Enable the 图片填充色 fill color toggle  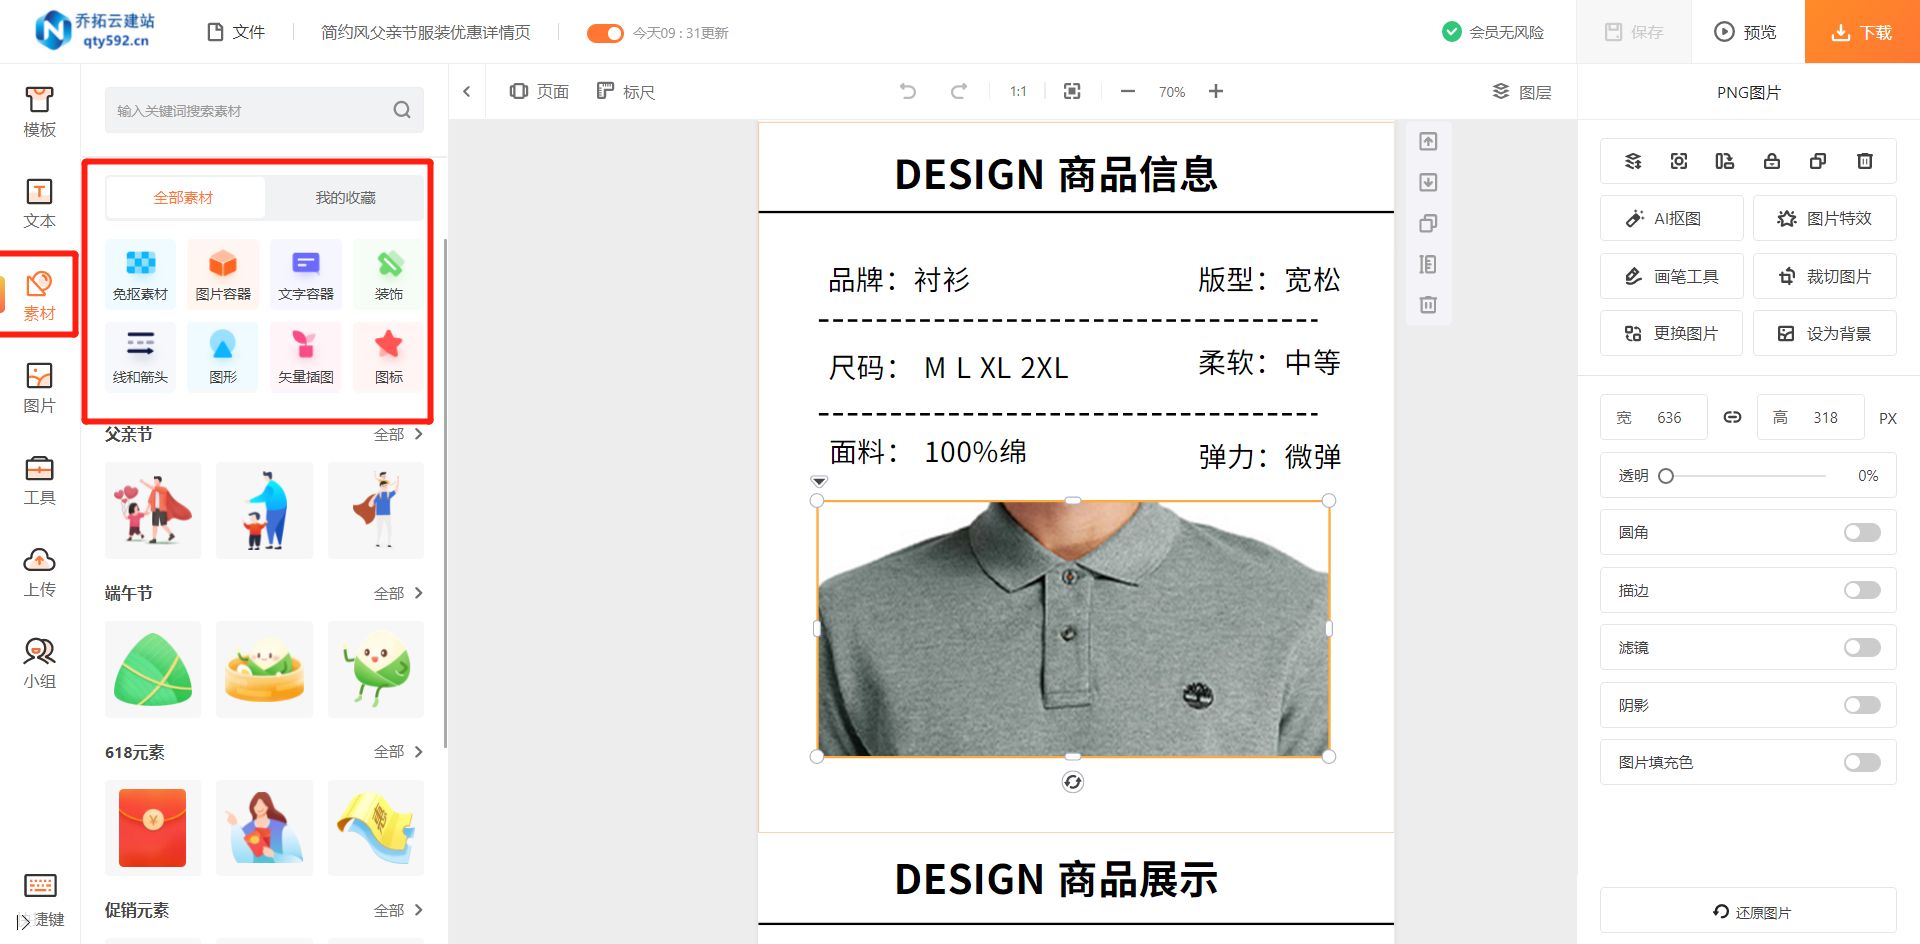point(1862,762)
